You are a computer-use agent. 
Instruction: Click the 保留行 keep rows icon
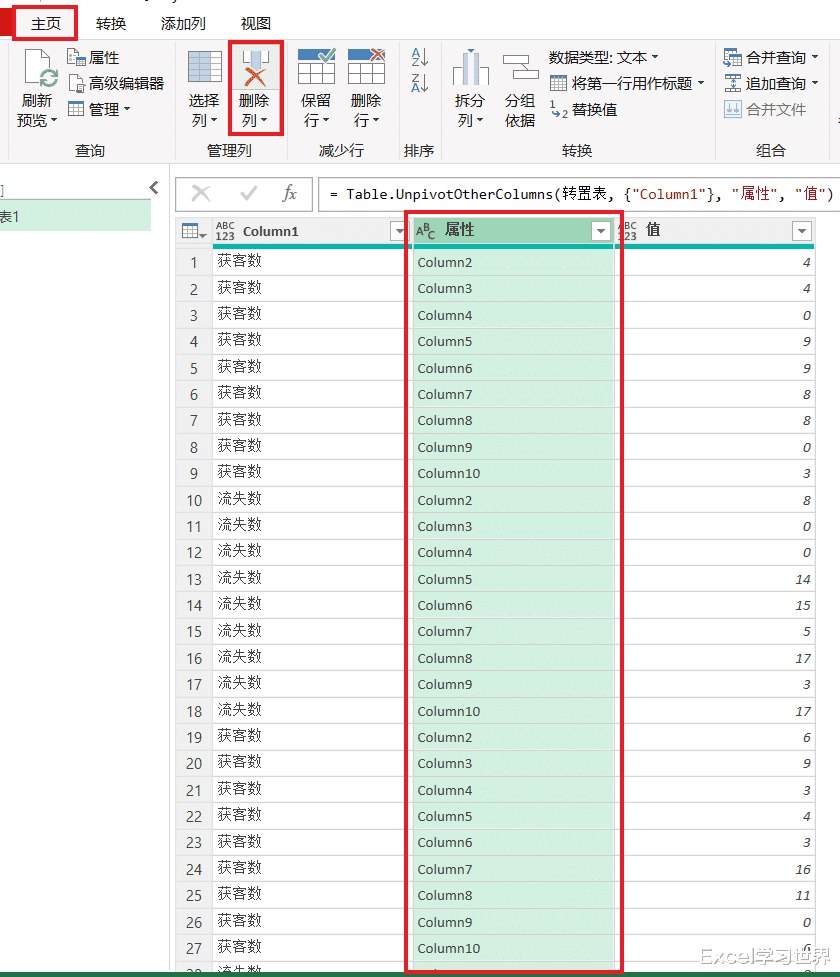tap(317, 66)
